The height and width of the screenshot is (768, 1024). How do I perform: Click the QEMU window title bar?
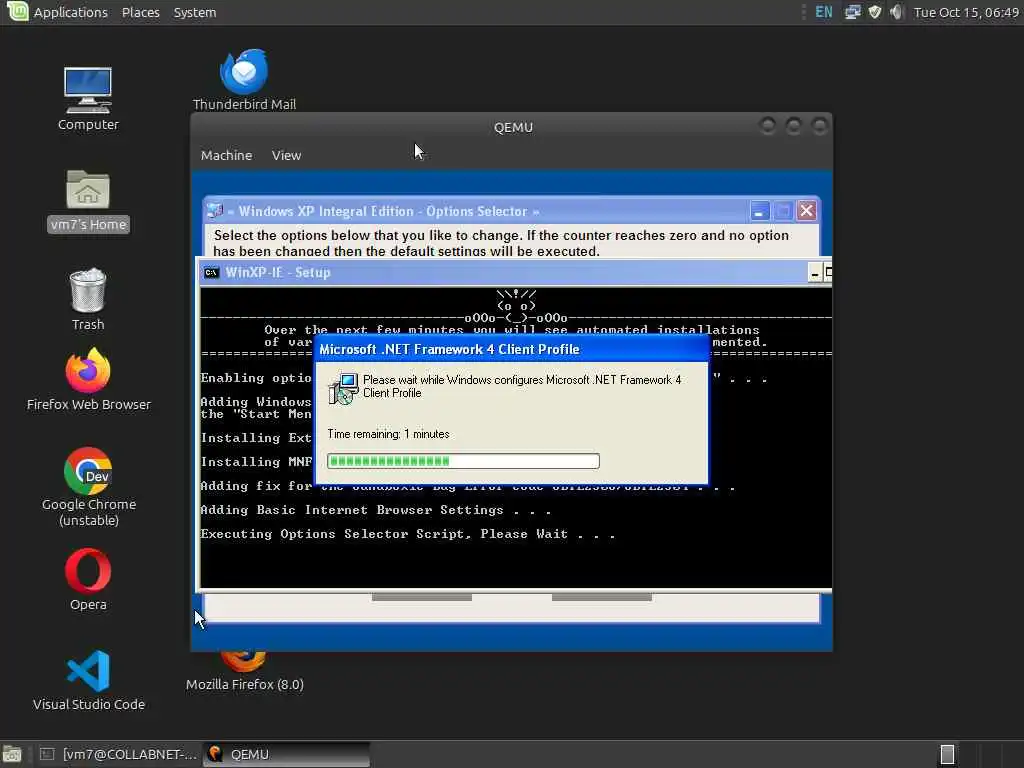tap(513, 127)
